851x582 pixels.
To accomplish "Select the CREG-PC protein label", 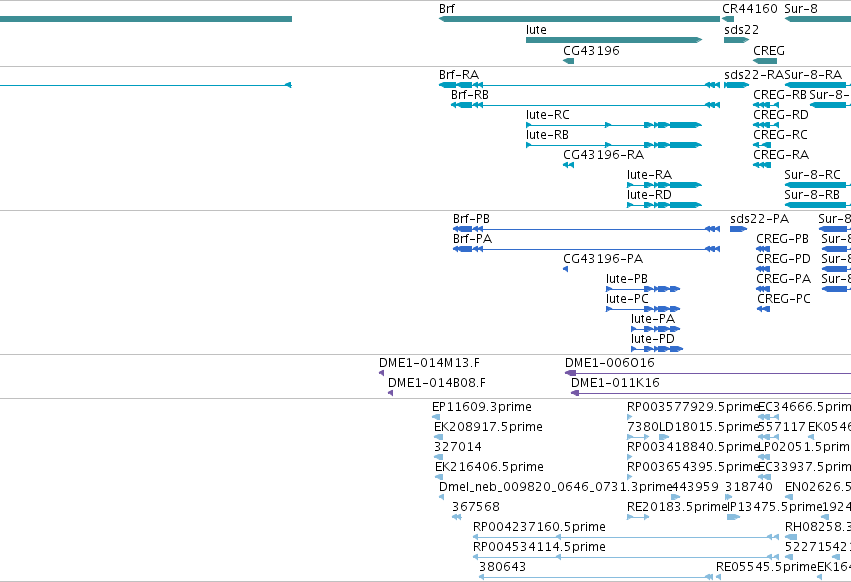I will point(783,299).
